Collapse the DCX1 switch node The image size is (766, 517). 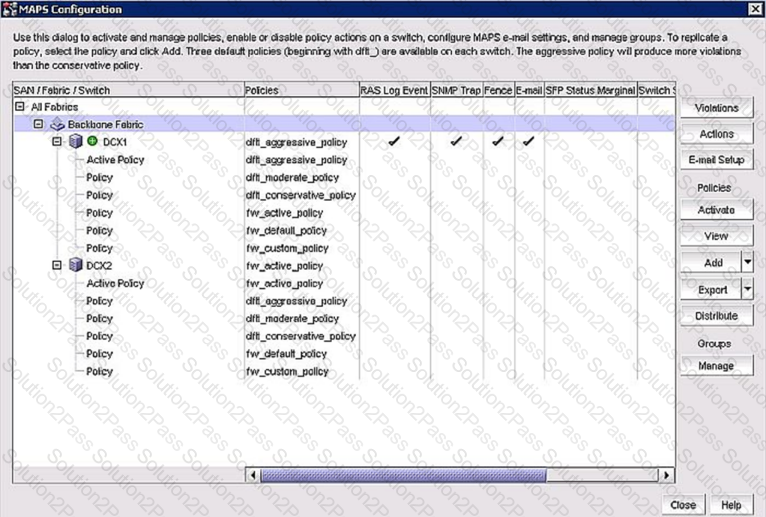coord(57,141)
